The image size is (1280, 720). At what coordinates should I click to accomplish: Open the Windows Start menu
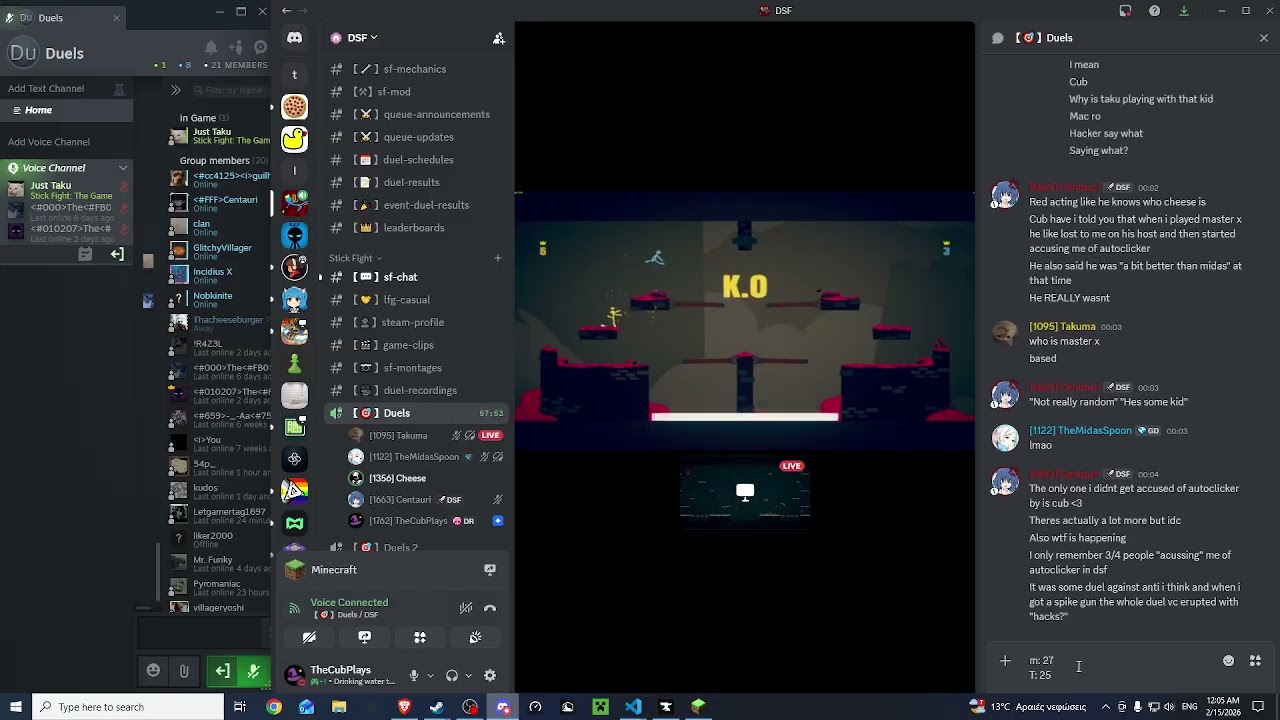15,707
